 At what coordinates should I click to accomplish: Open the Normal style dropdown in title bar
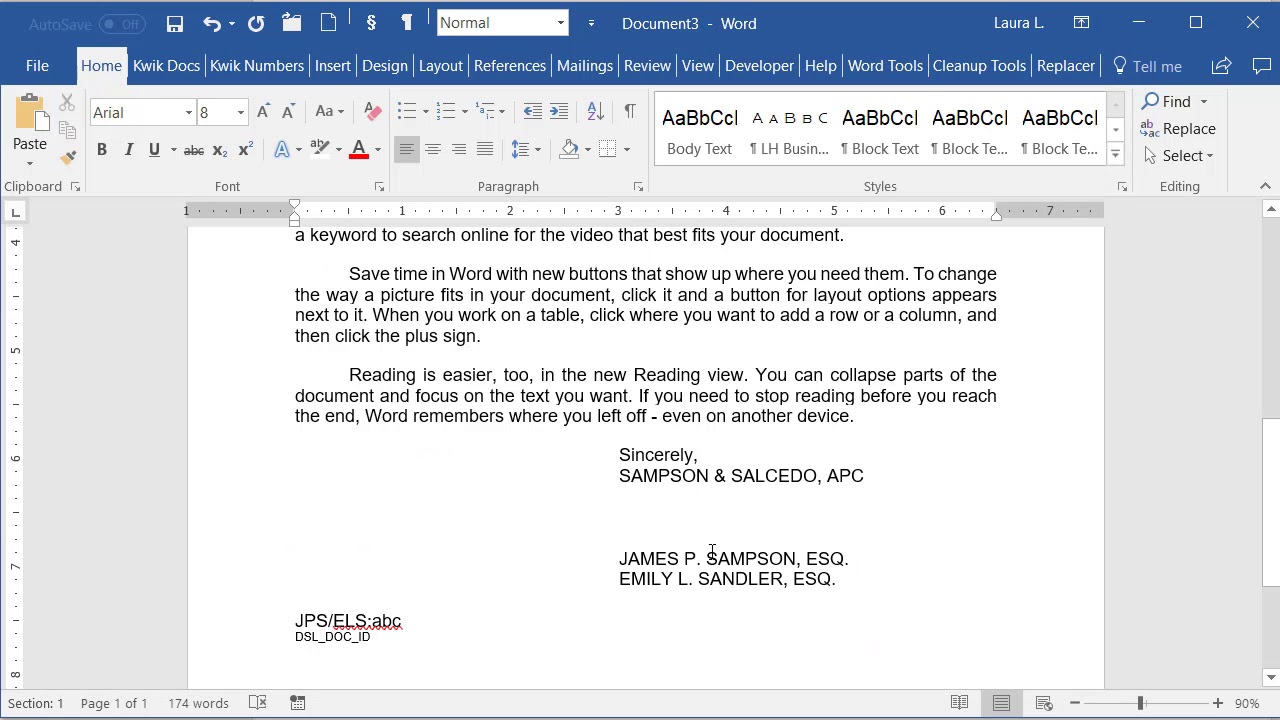pyautogui.click(x=560, y=23)
